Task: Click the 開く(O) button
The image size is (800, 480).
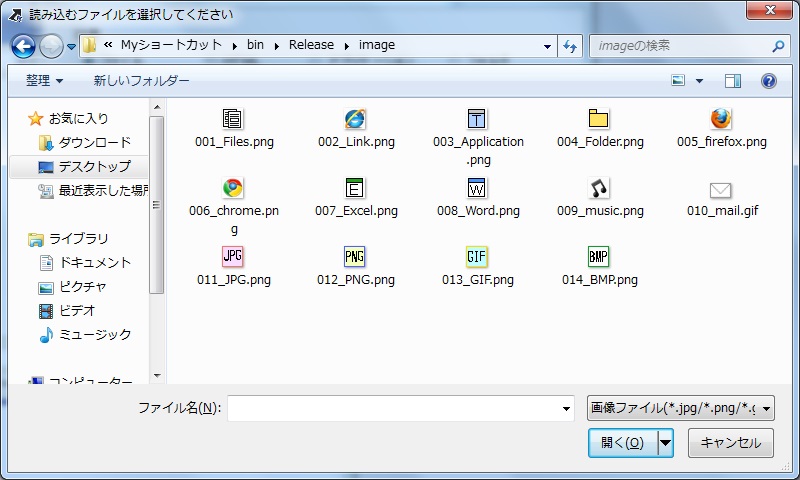Action: pyautogui.click(x=623, y=443)
